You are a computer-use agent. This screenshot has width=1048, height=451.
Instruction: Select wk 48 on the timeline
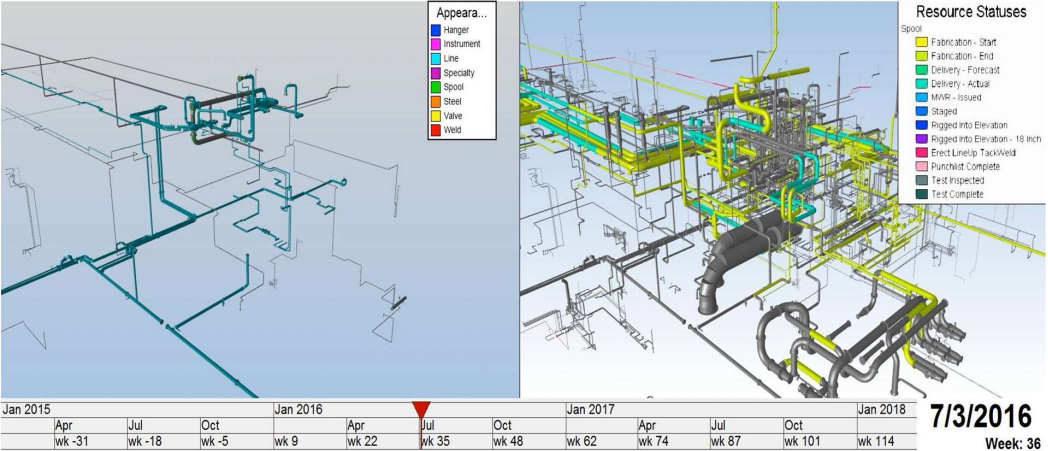click(507, 442)
